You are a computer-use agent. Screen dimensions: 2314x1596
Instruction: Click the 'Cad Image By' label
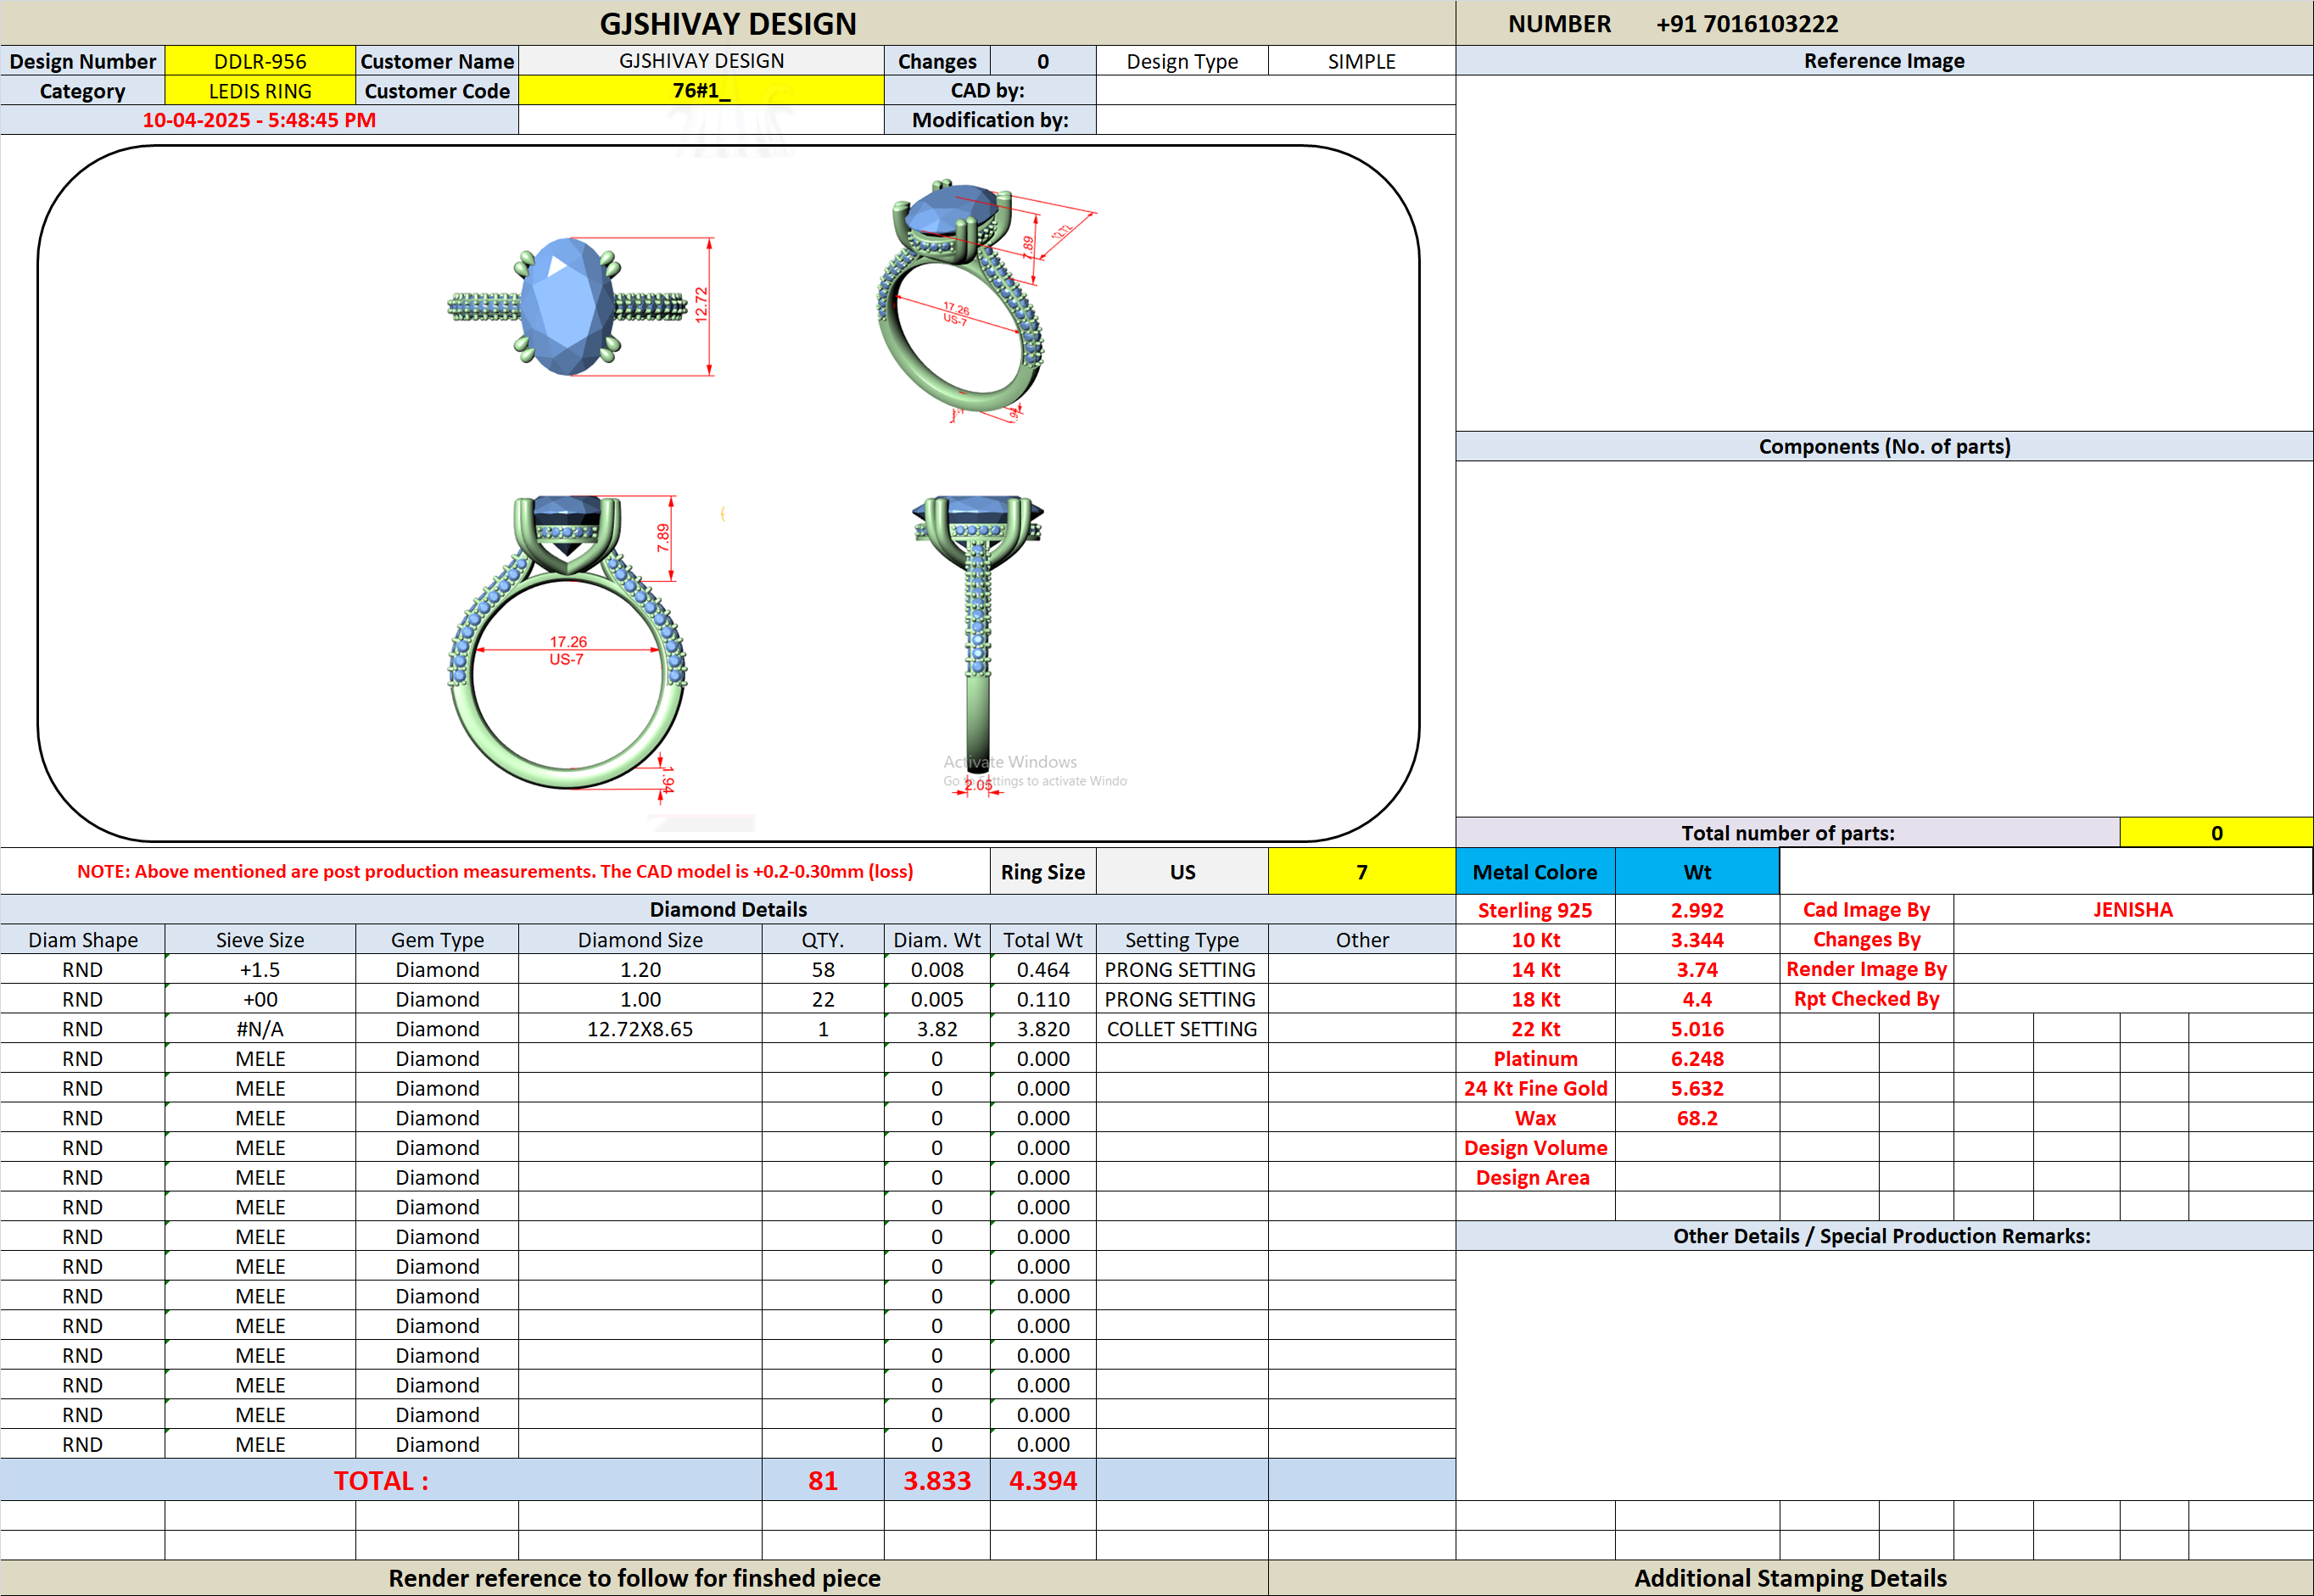1866,910
